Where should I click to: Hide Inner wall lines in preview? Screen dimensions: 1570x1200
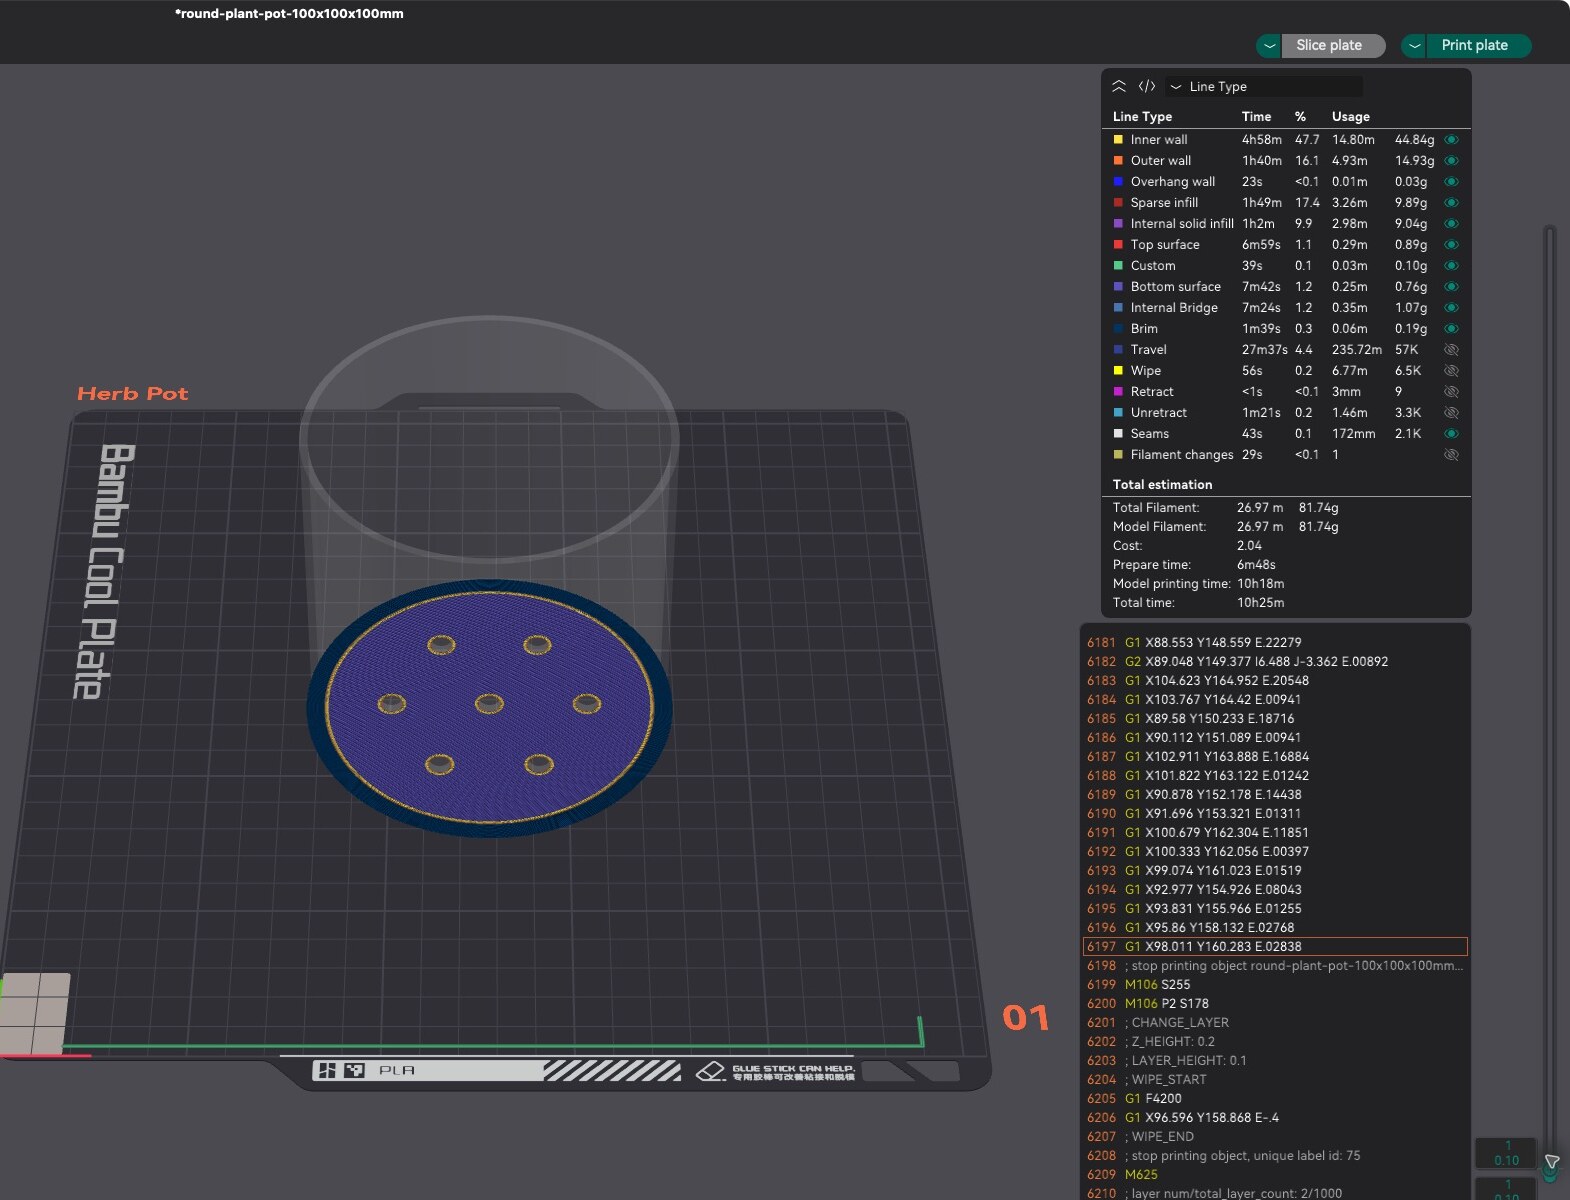point(1451,140)
